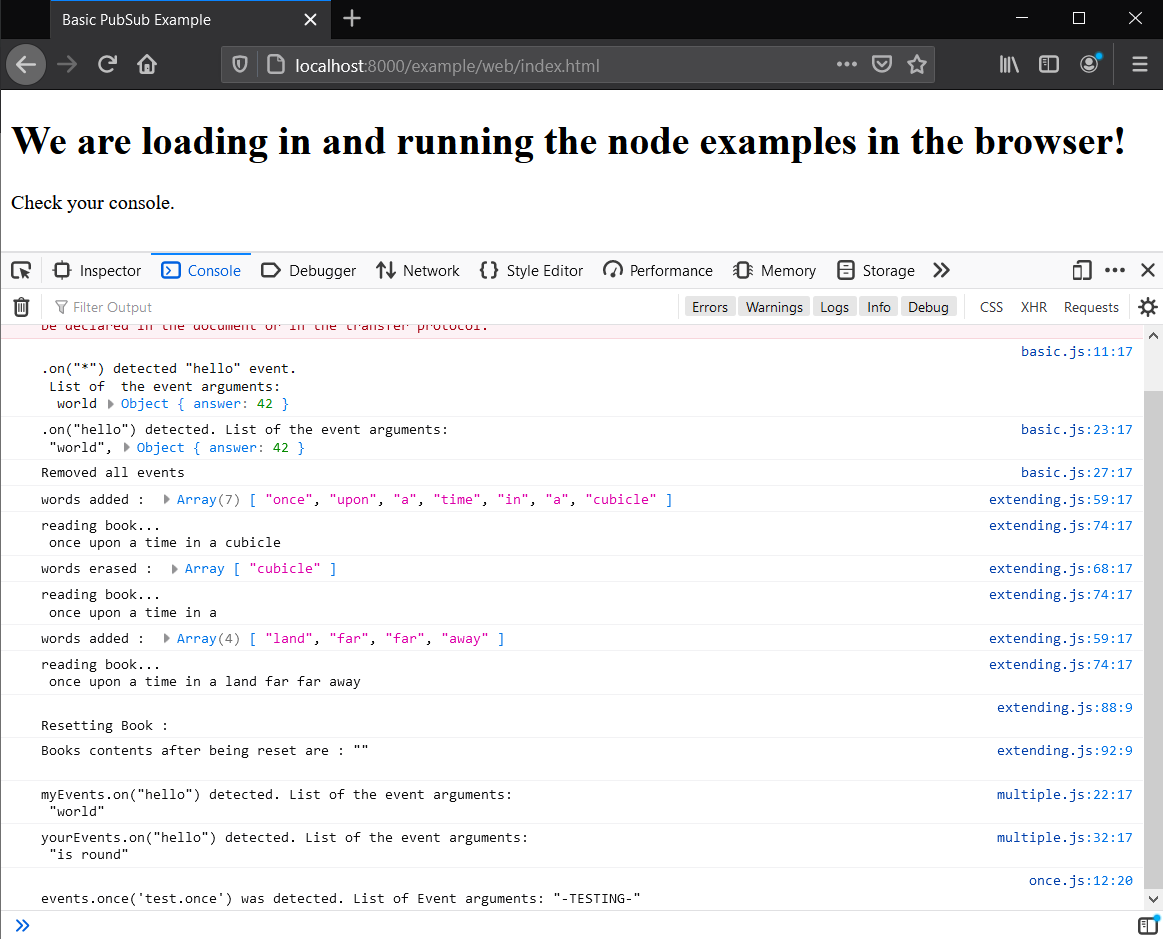Show site information page icon
The width and height of the screenshot is (1163, 939).
pyautogui.click(x=276, y=65)
